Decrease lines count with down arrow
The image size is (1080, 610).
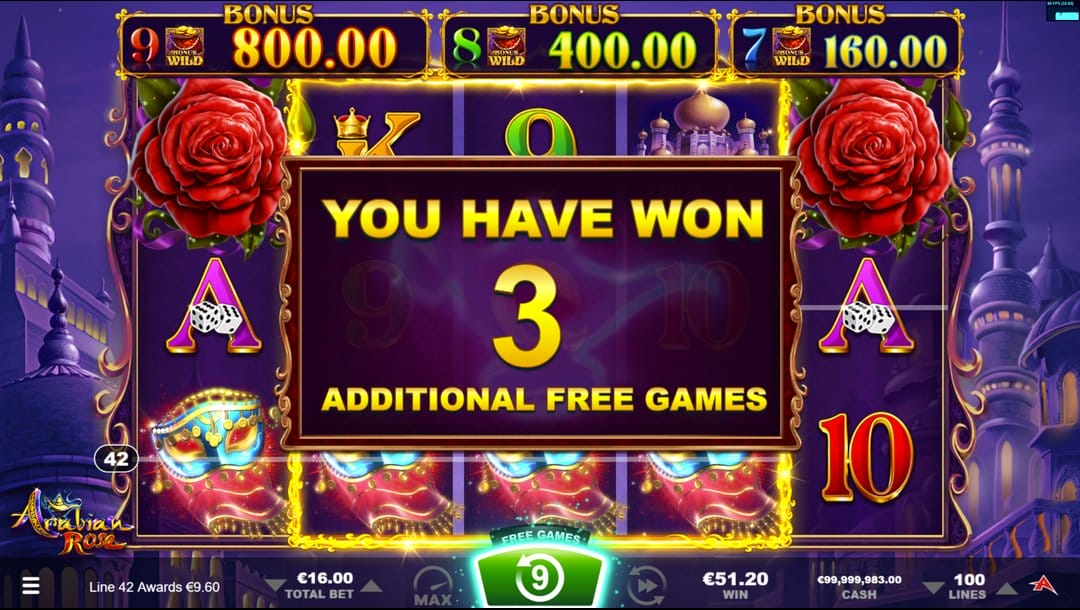coord(933,587)
